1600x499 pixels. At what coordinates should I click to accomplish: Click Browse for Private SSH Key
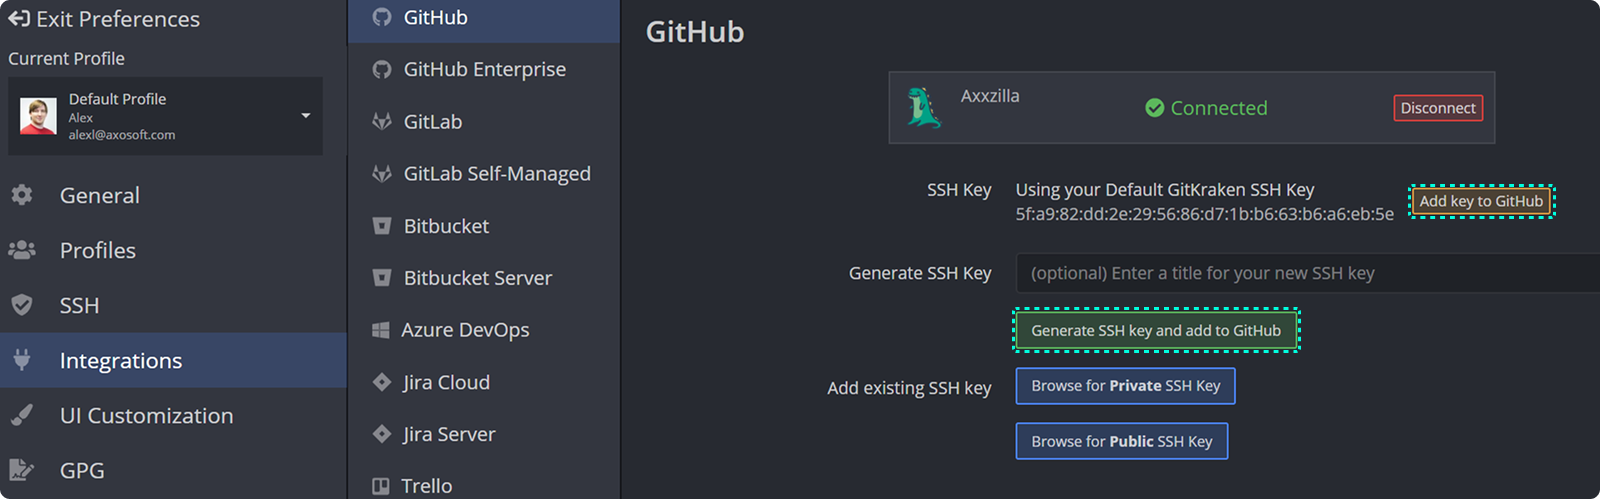(x=1125, y=386)
